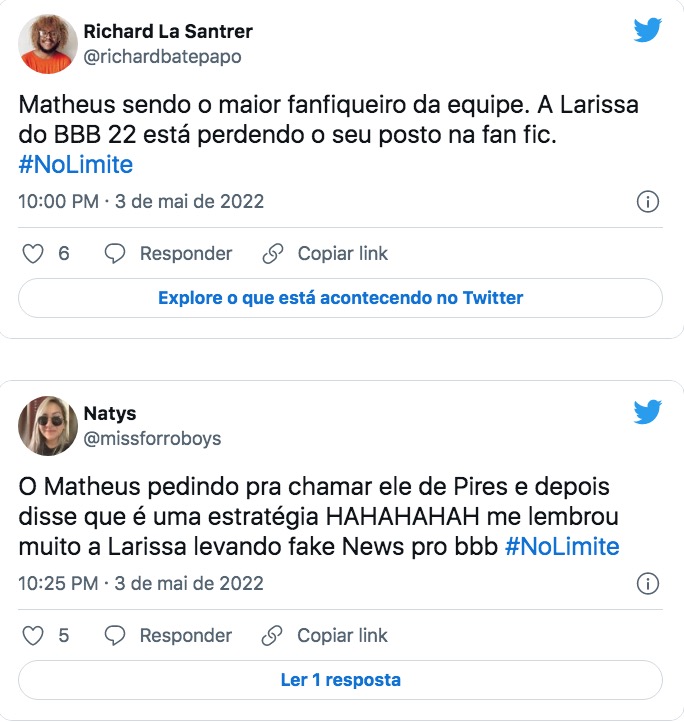Image resolution: width=684 pixels, height=722 pixels.
Task: Open #NoLimite hashtag in Richard's tweet
Action: coord(76,165)
